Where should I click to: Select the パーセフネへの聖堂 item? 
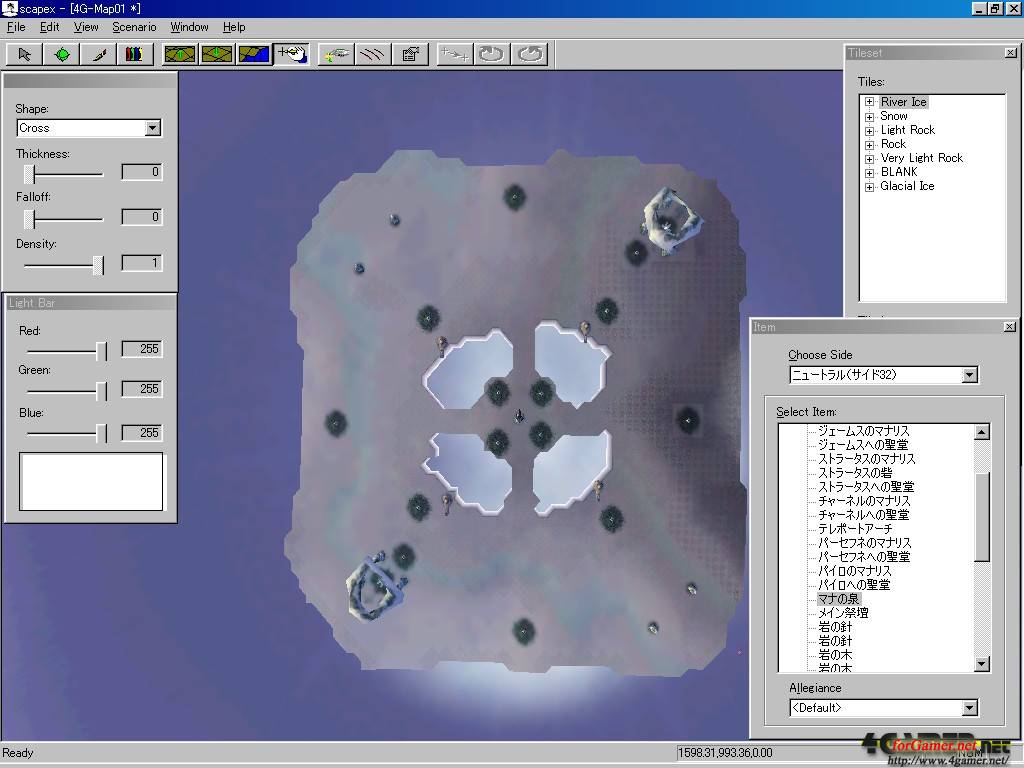coord(864,556)
